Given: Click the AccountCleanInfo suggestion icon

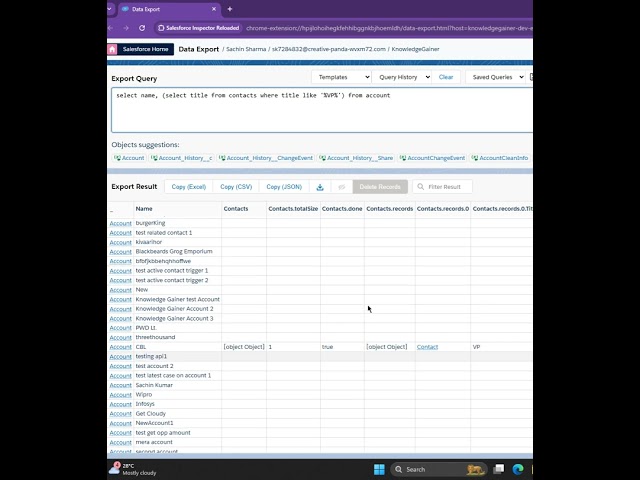Looking at the screenshot, I should click(x=475, y=158).
